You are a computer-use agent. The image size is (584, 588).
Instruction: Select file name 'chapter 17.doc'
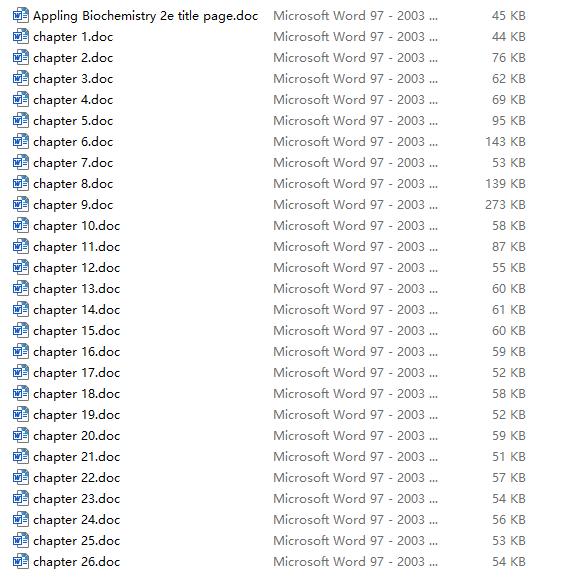77,373
